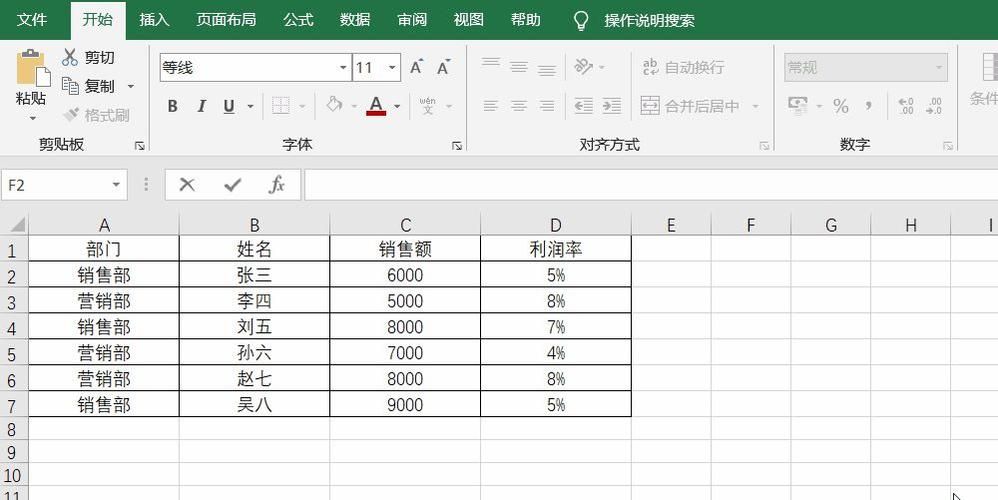Screen dimensions: 998x500
Task: Click the Cut (剪切) scissors icon
Action: point(70,57)
